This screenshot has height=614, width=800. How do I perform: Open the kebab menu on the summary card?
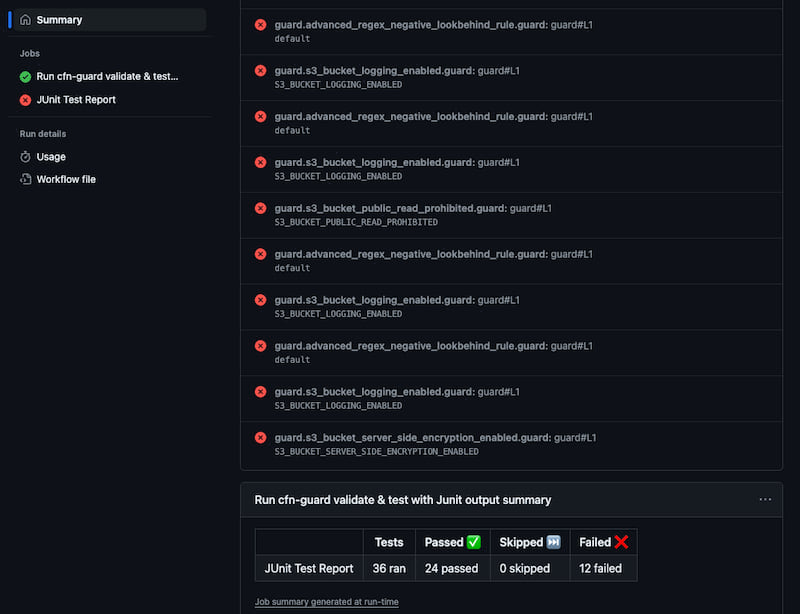pos(765,499)
